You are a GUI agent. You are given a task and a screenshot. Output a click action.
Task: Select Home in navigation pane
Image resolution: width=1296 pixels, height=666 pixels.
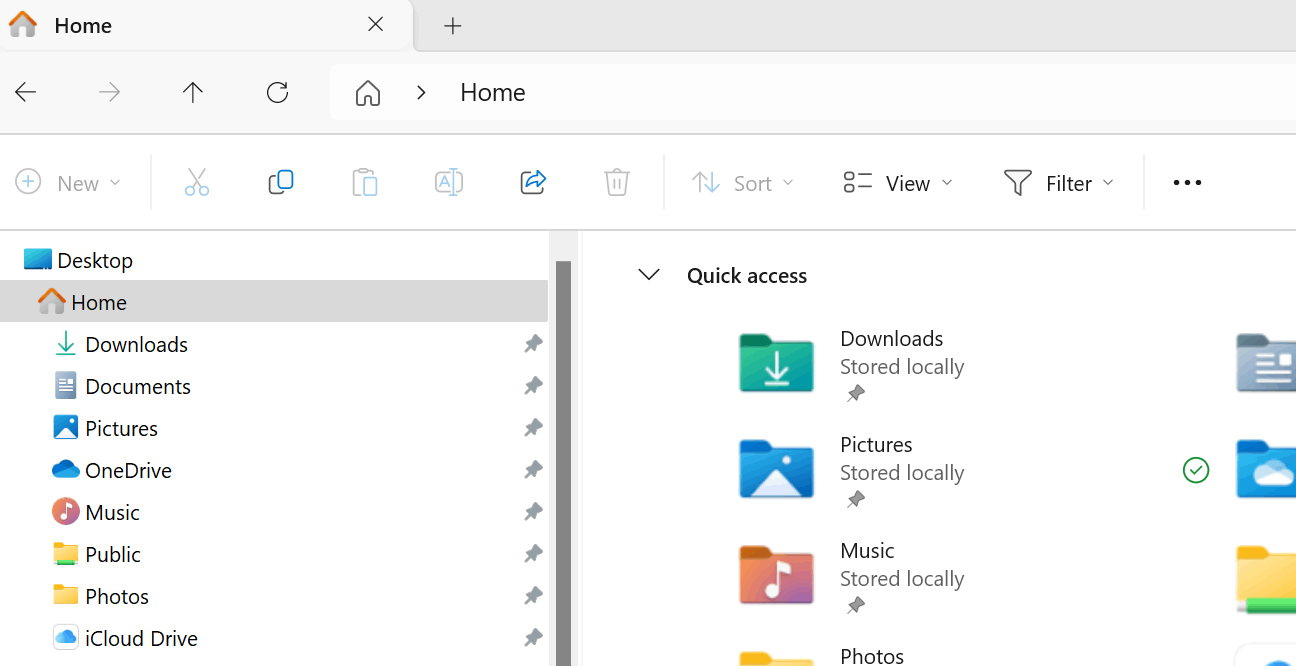point(274,302)
